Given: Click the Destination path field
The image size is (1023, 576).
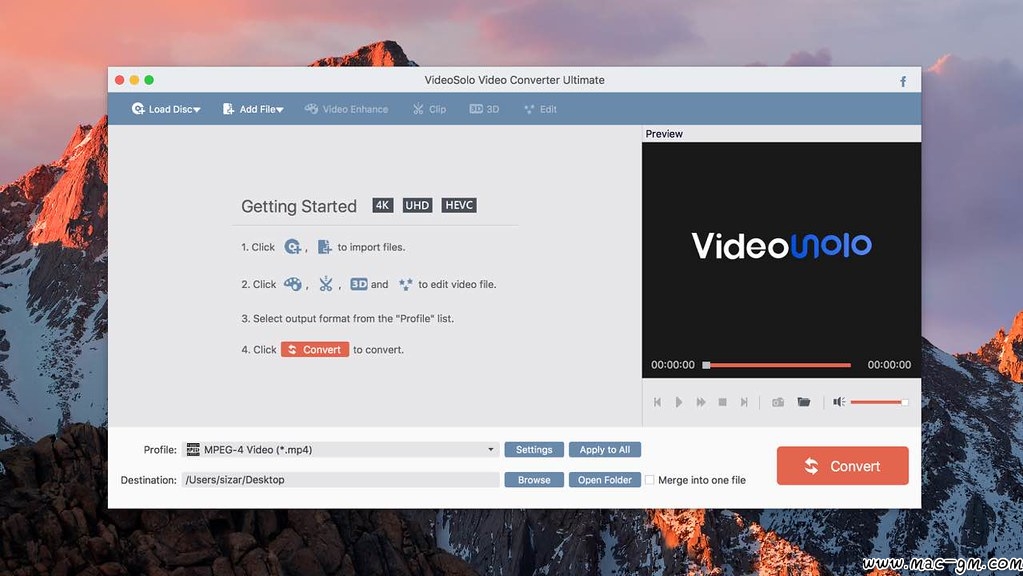Looking at the screenshot, I should [x=341, y=479].
